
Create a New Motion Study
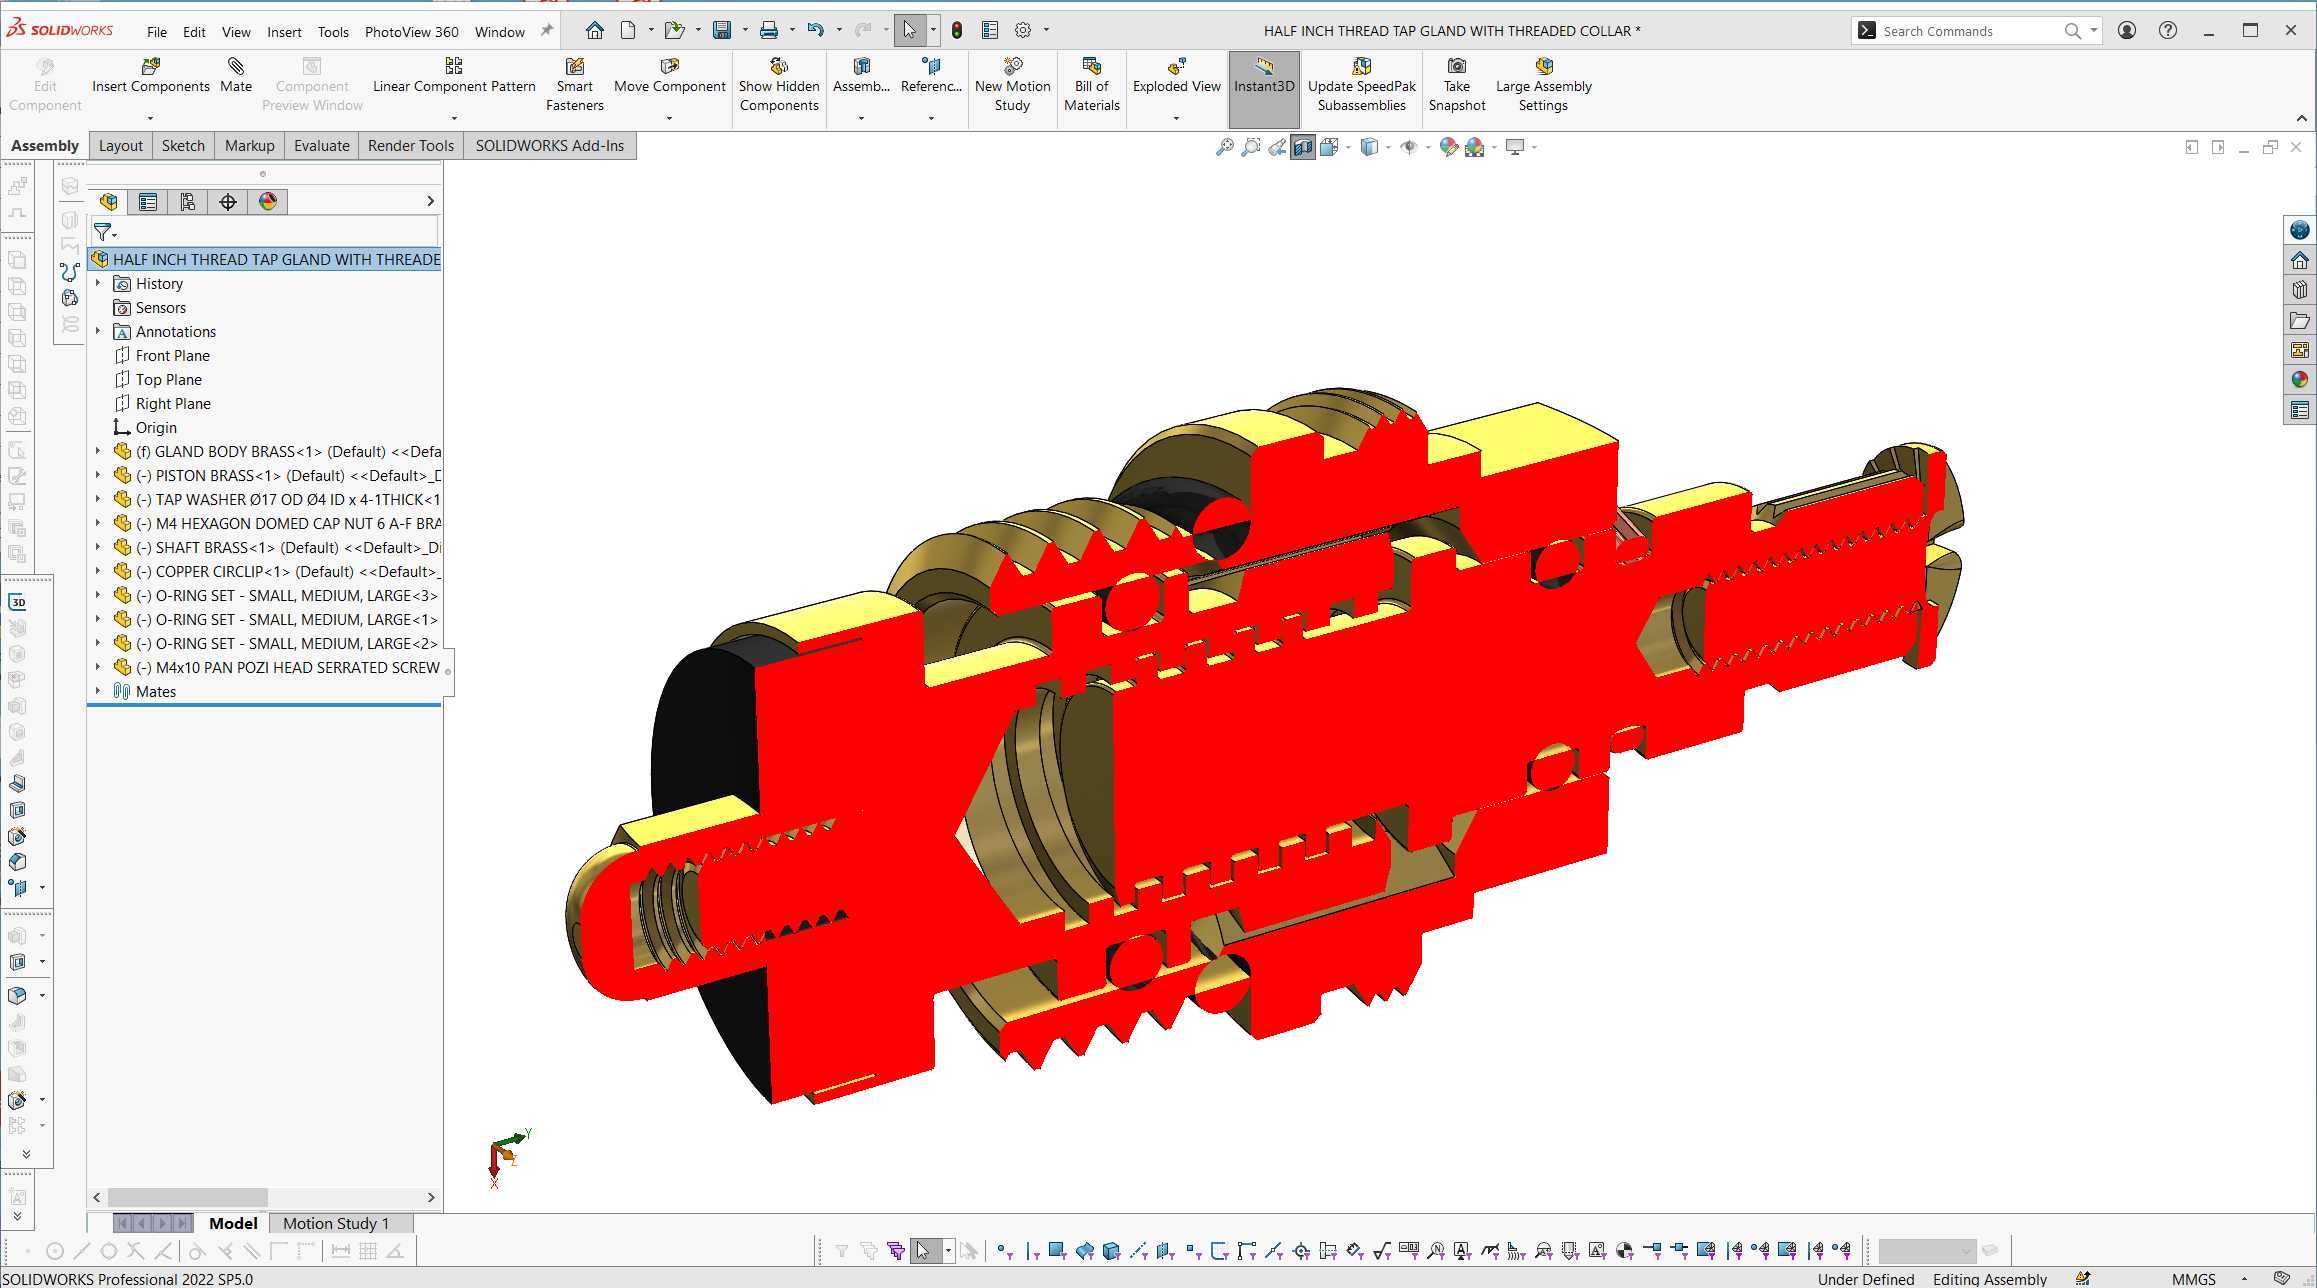click(x=1012, y=85)
